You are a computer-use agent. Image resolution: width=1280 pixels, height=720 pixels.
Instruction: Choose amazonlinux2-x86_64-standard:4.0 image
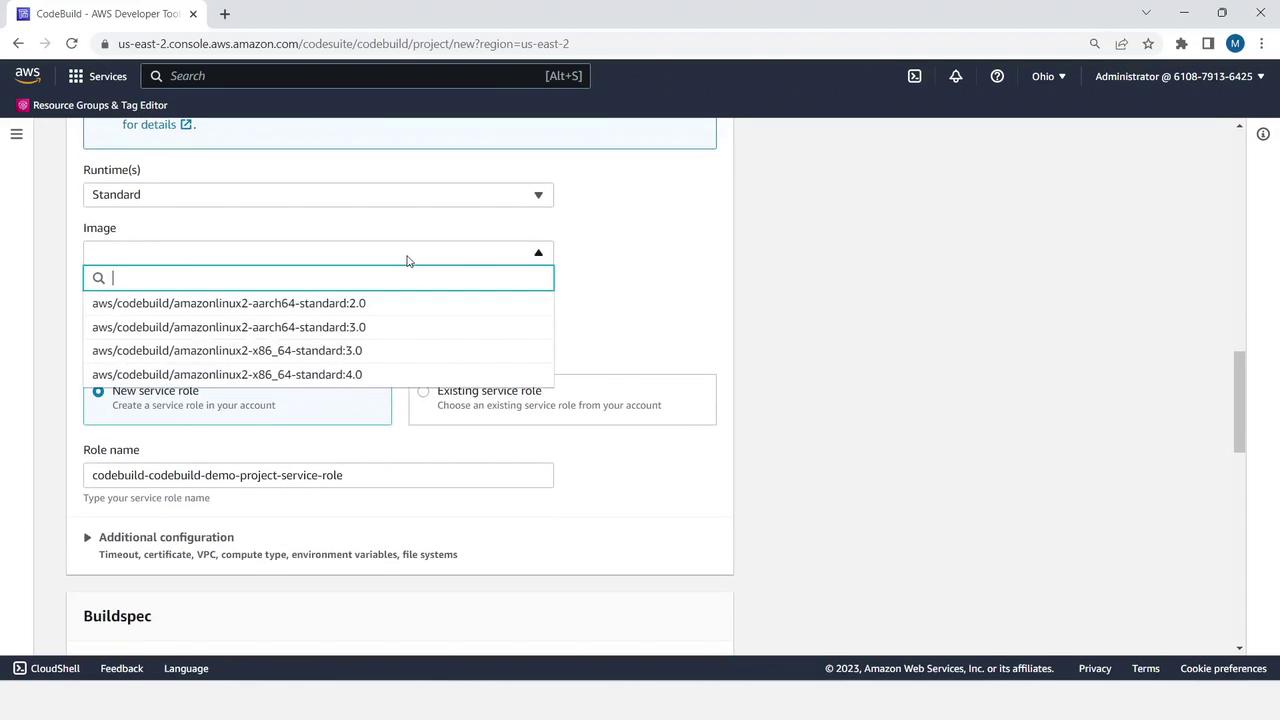(x=318, y=375)
